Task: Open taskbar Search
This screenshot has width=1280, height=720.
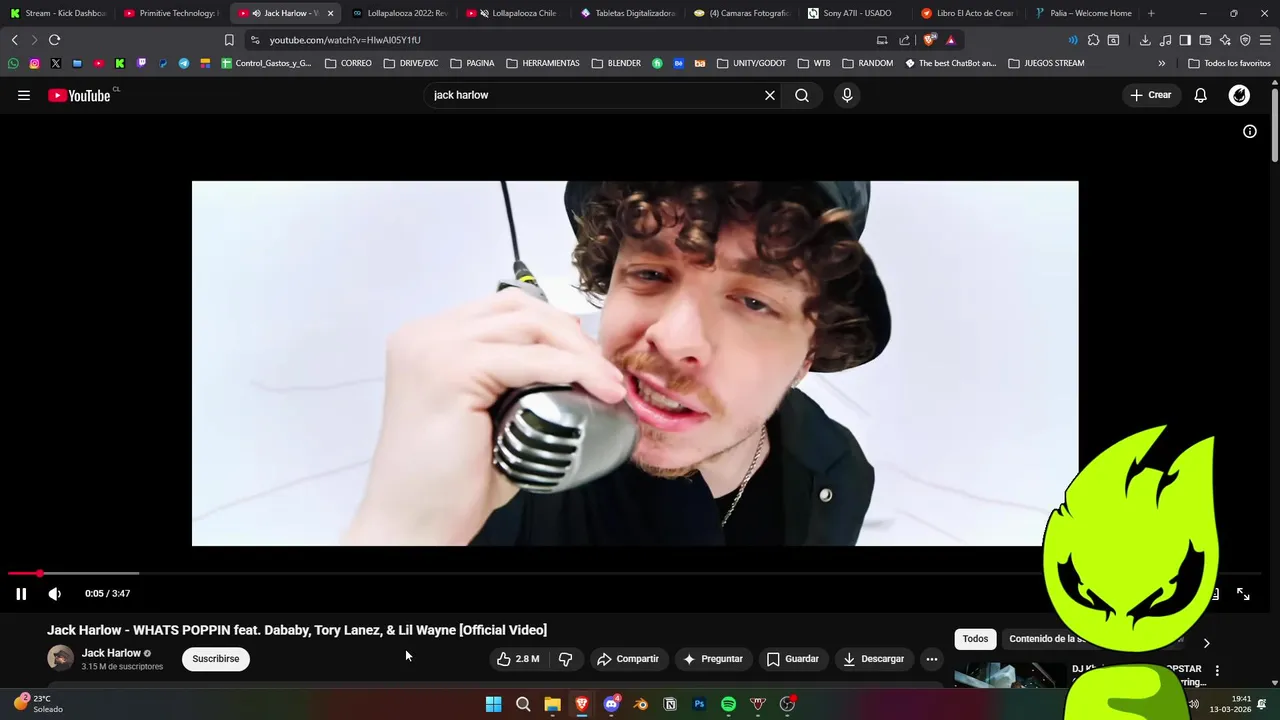Action: click(523, 704)
